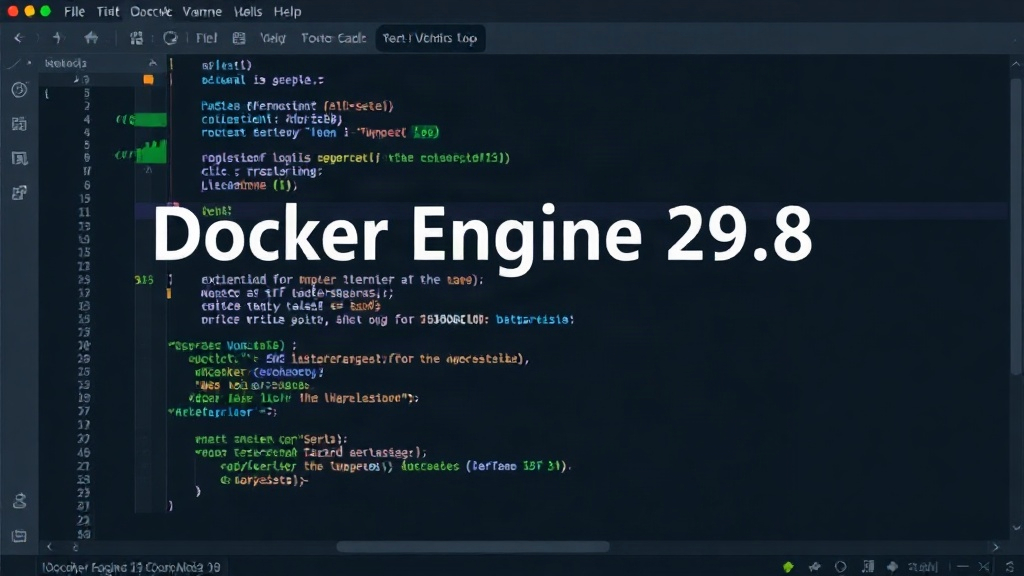Click the forward arrow toolbar icon
This screenshot has width=1024, height=576.
pyautogui.click(x=57, y=38)
